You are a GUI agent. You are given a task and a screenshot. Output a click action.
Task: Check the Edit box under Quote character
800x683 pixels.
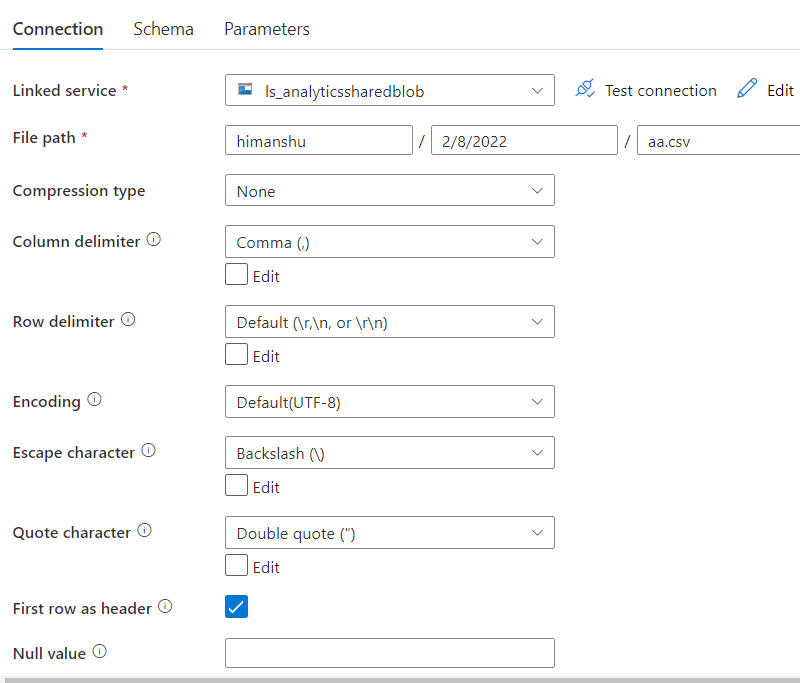[236, 565]
